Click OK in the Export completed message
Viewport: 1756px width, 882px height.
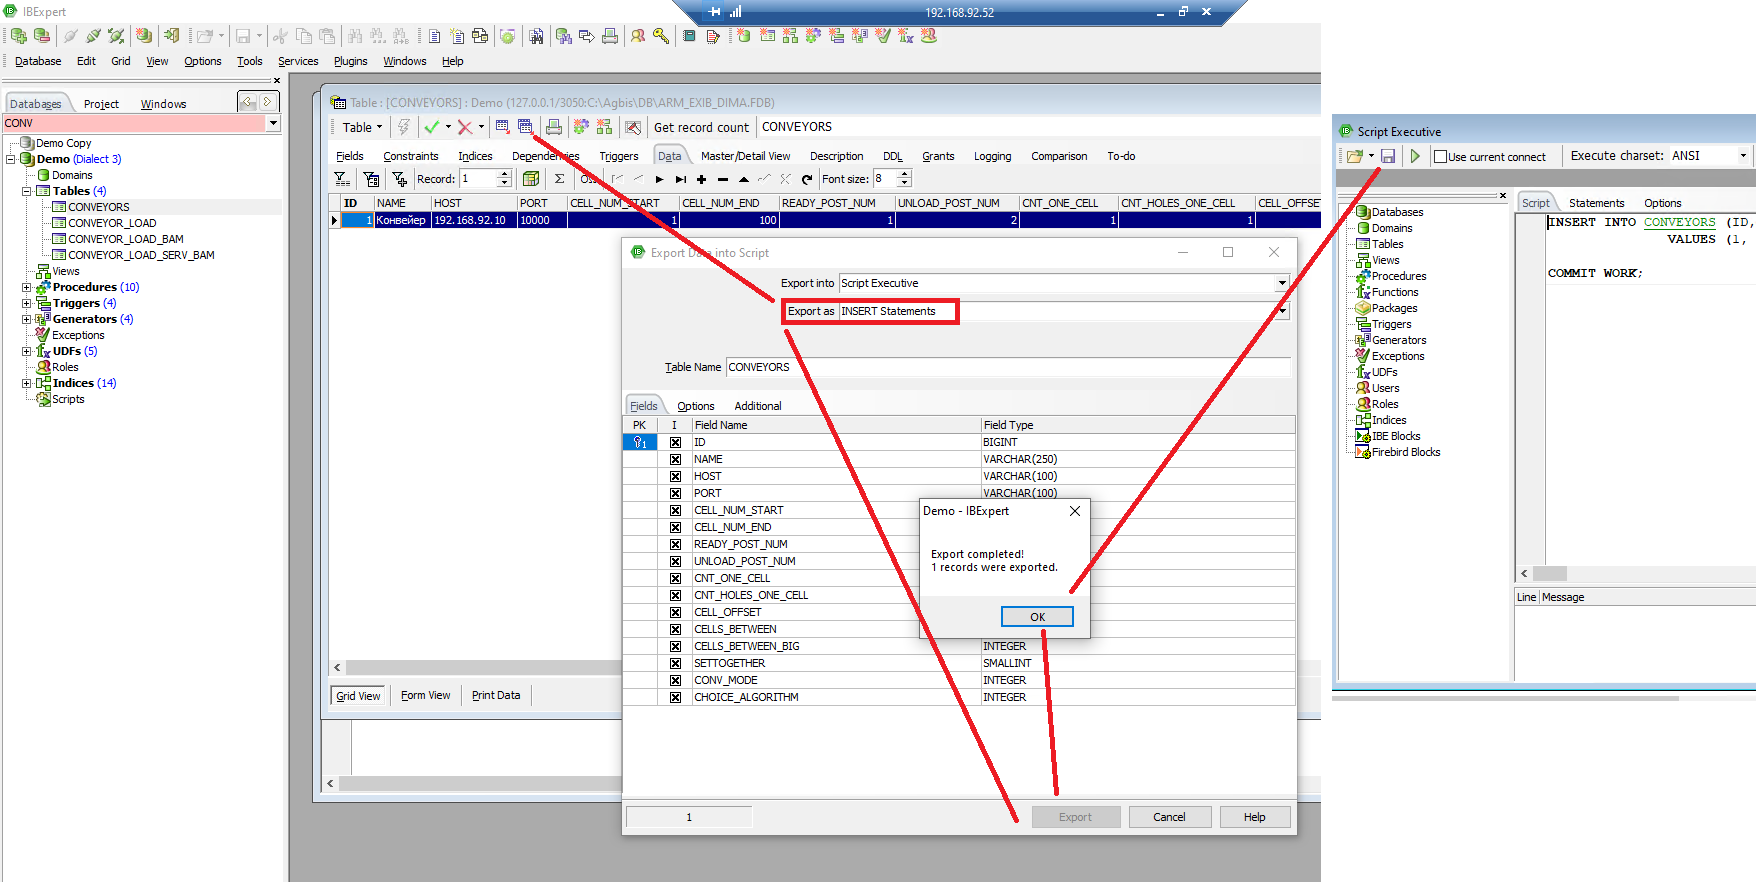(1037, 617)
